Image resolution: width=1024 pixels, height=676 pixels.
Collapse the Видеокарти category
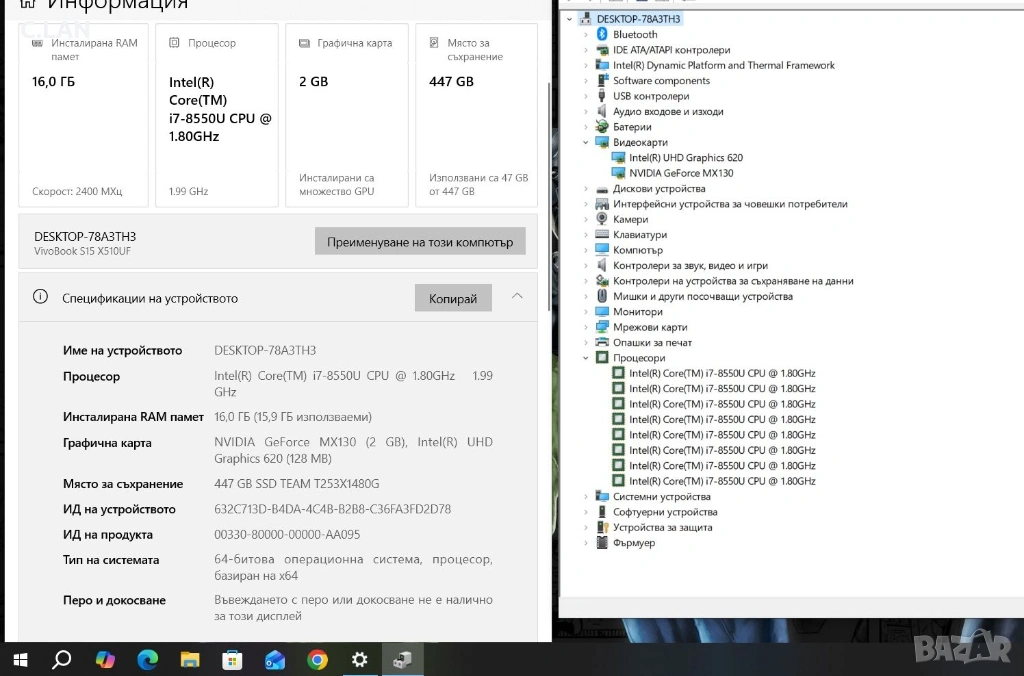[x=586, y=142]
